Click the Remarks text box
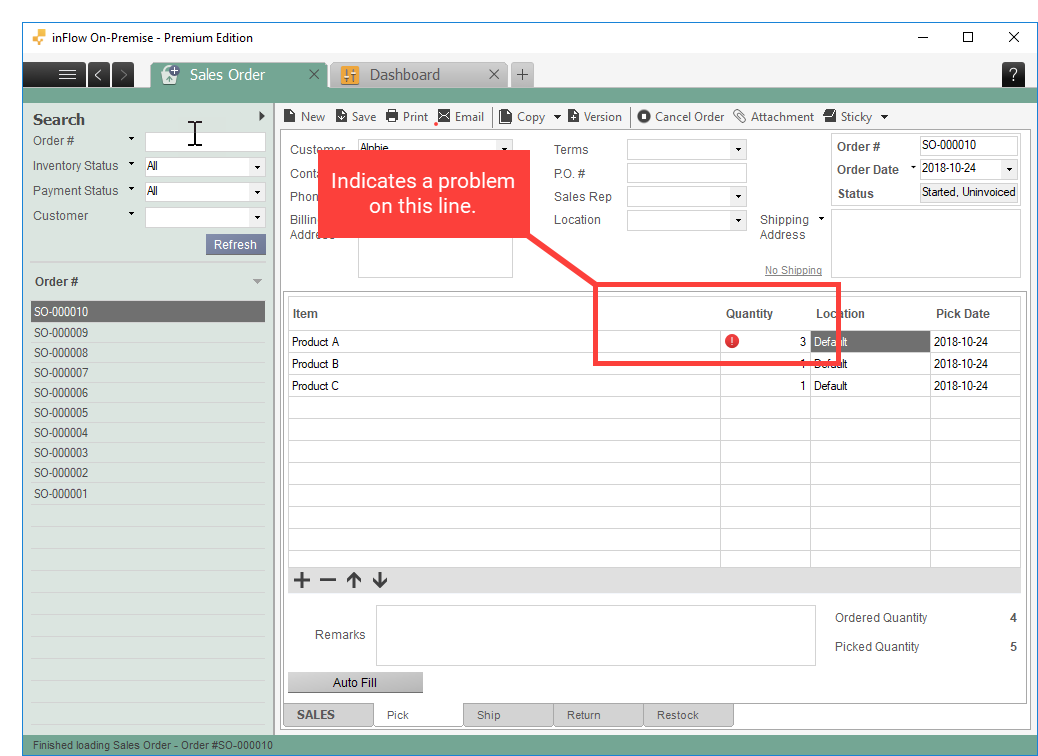Screen dimensions: 1038x756 pyautogui.click(x=596, y=636)
